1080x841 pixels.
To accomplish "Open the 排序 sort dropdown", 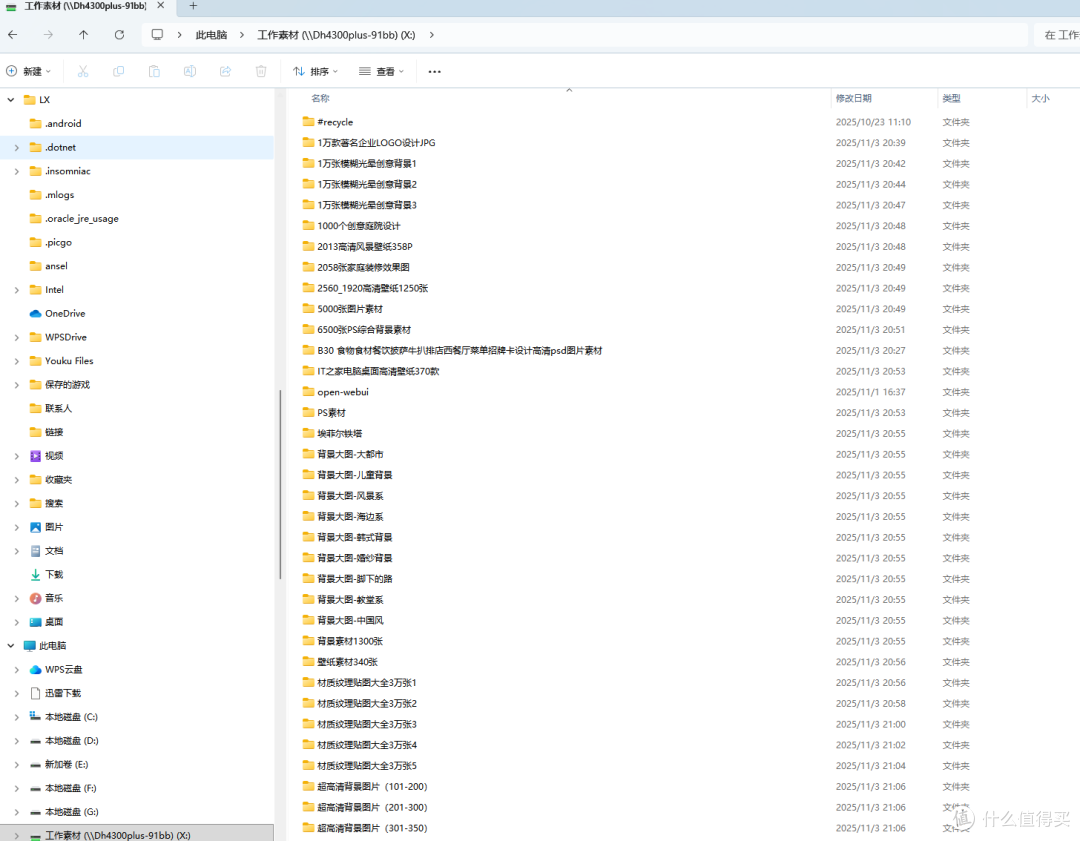I will pos(315,71).
